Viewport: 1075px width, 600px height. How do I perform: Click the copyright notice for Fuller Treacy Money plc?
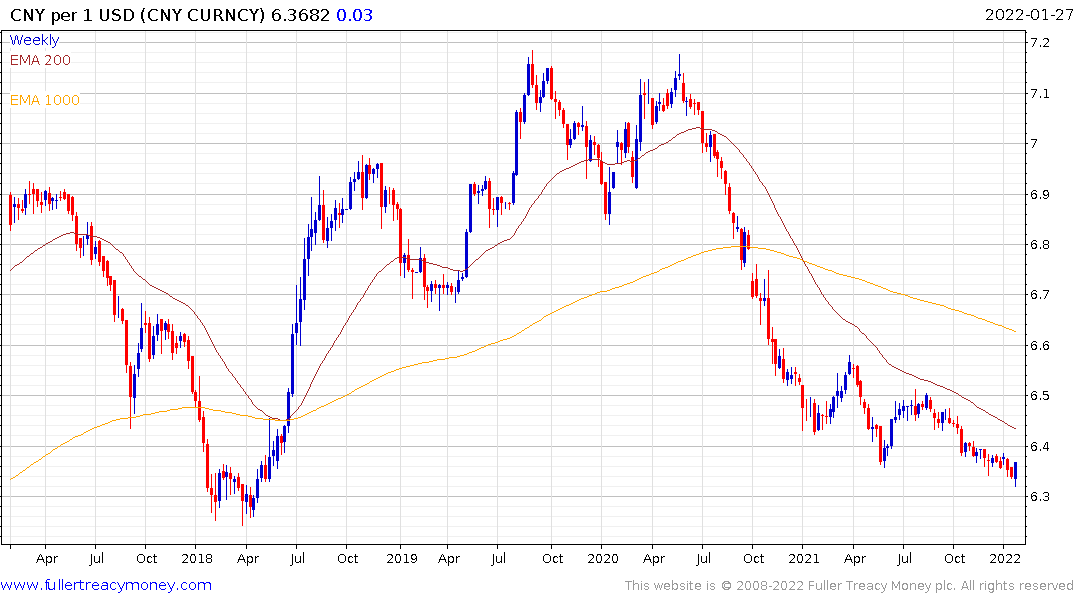tap(849, 586)
